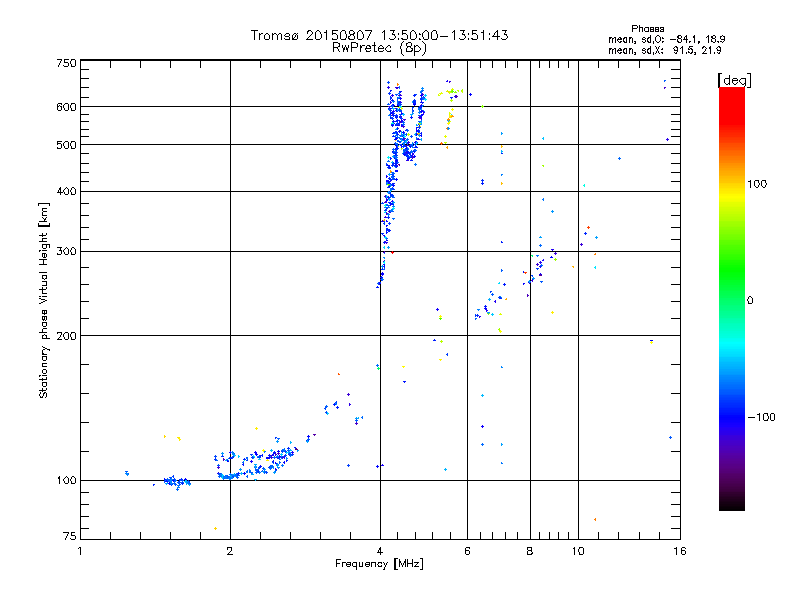Click the x-axis tick label "2"
The height and width of the screenshot is (600, 800).
click(230, 551)
